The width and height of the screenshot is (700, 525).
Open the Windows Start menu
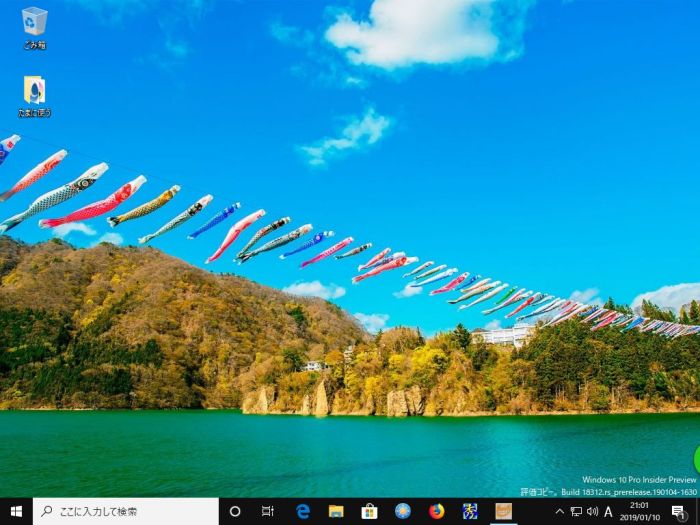coord(16,511)
